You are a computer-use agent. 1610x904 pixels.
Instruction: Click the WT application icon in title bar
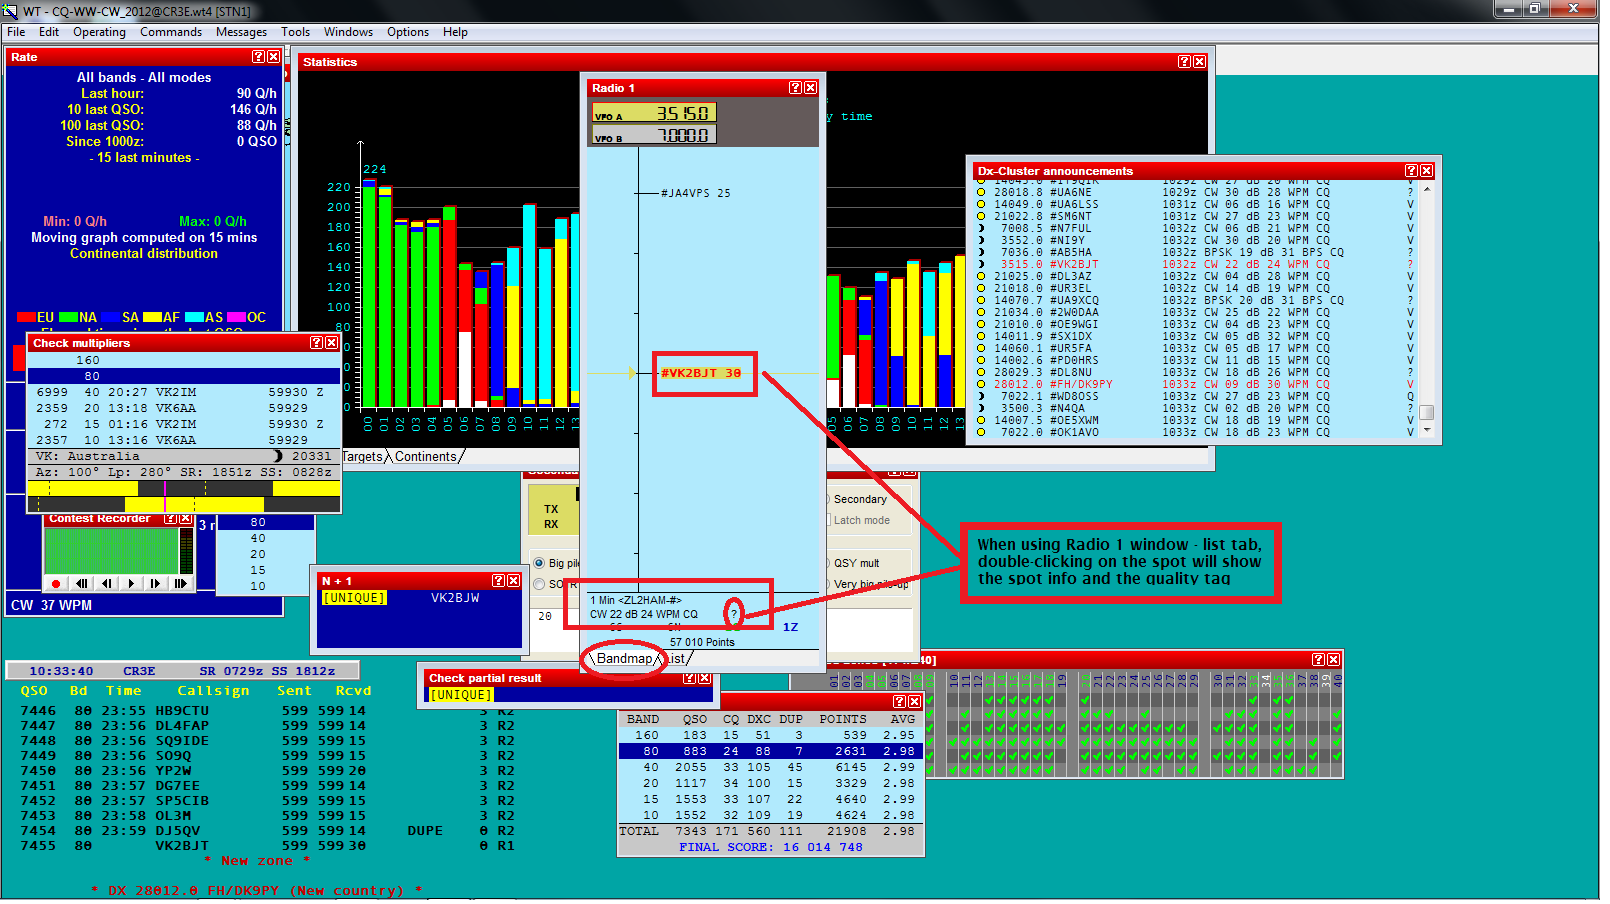click(11, 11)
